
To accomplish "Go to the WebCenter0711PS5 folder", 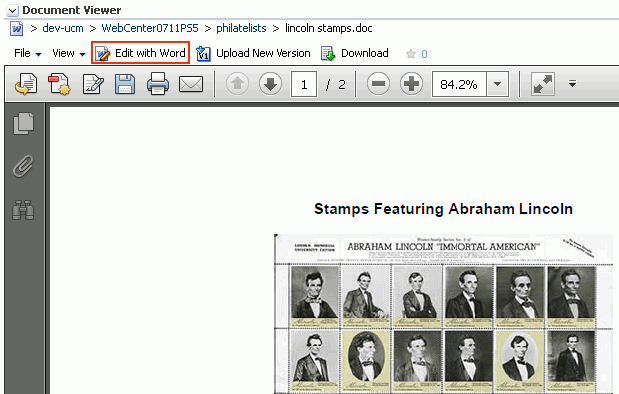I will click(x=150, y=28).
